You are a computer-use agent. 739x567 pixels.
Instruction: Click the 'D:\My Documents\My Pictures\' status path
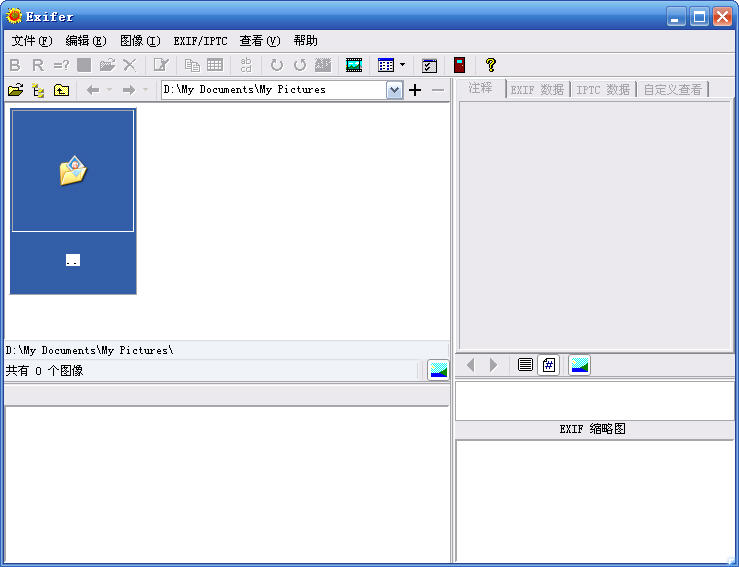(x=90, y=350)
